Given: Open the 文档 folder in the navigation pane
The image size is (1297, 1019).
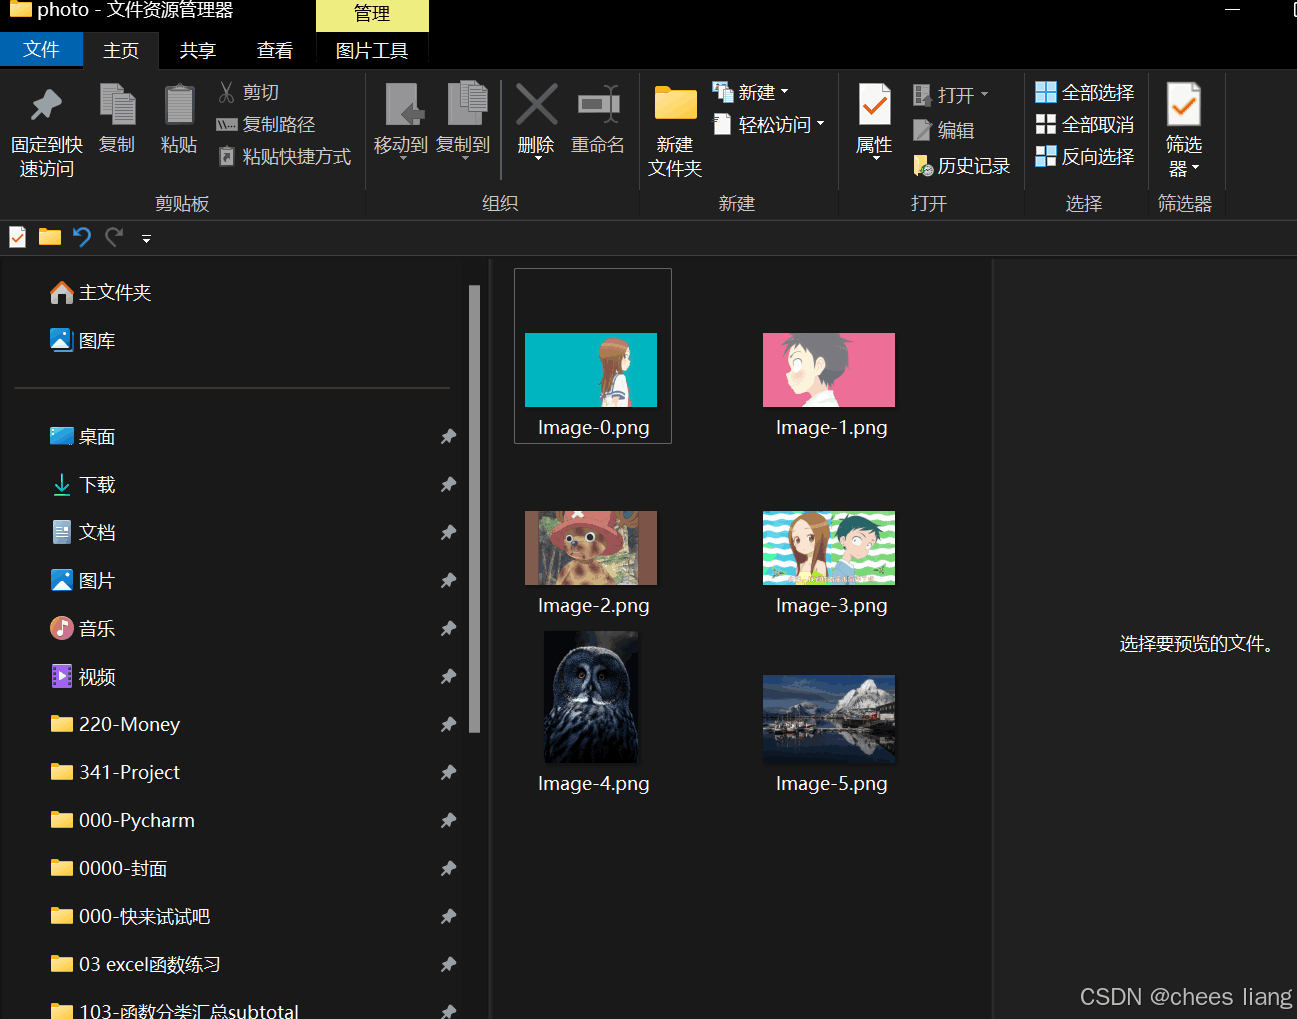Looking at the screenshot, I should [x=83, y=532].
